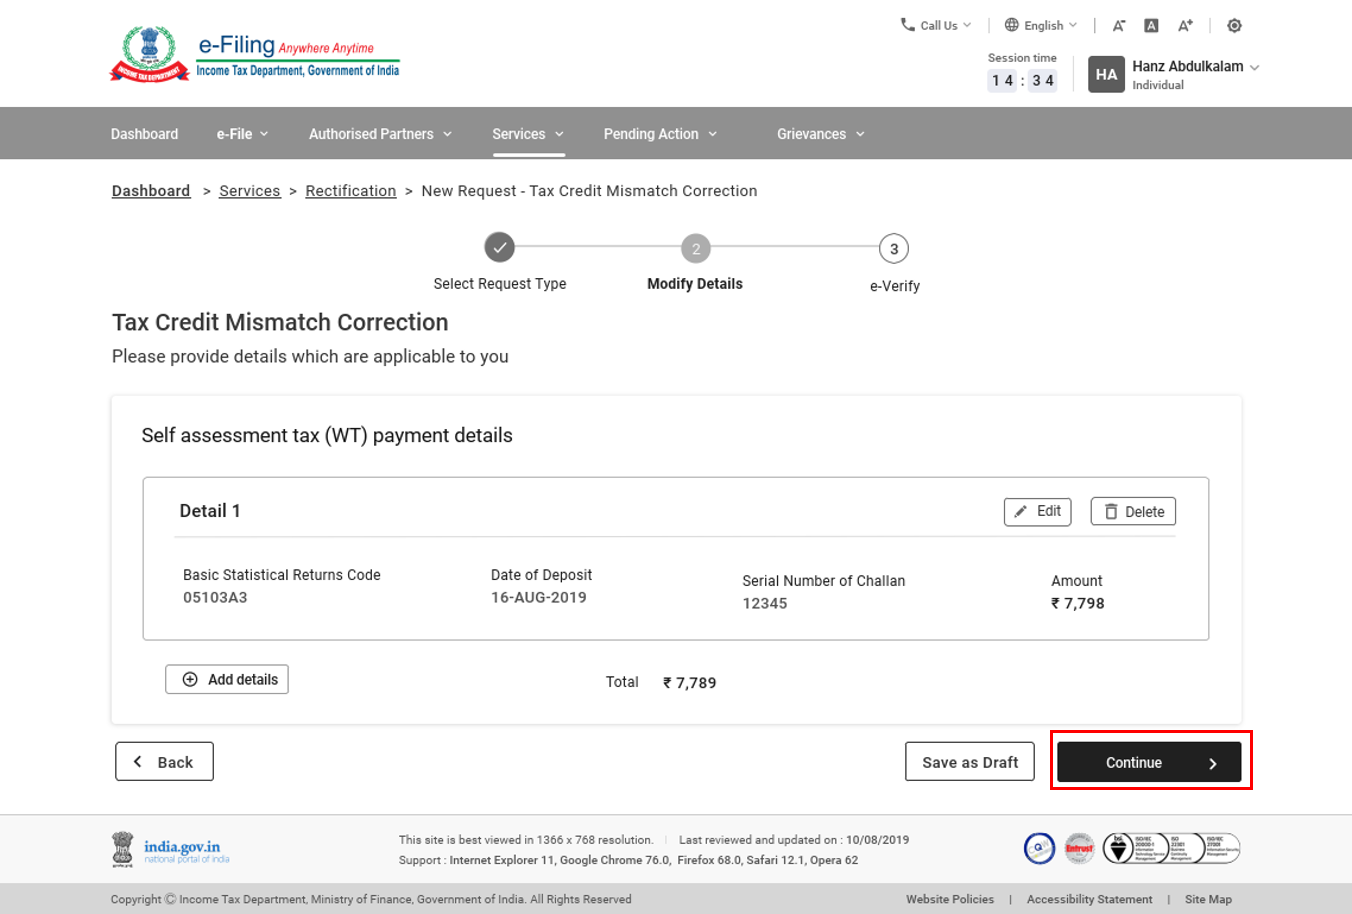Go to Dashboard in the navigation bar
The image size is (1352, 914).
point(144,134)
